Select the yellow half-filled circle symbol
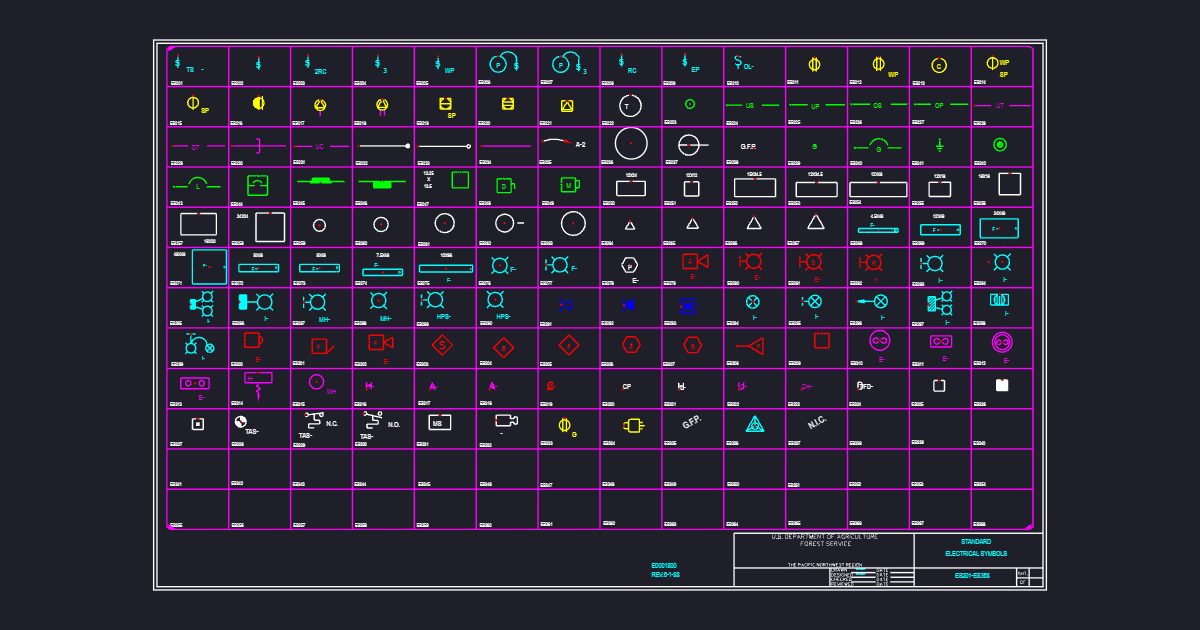Screen dimensions: 1200x630 pyautogui.click(x=258, y=102)
